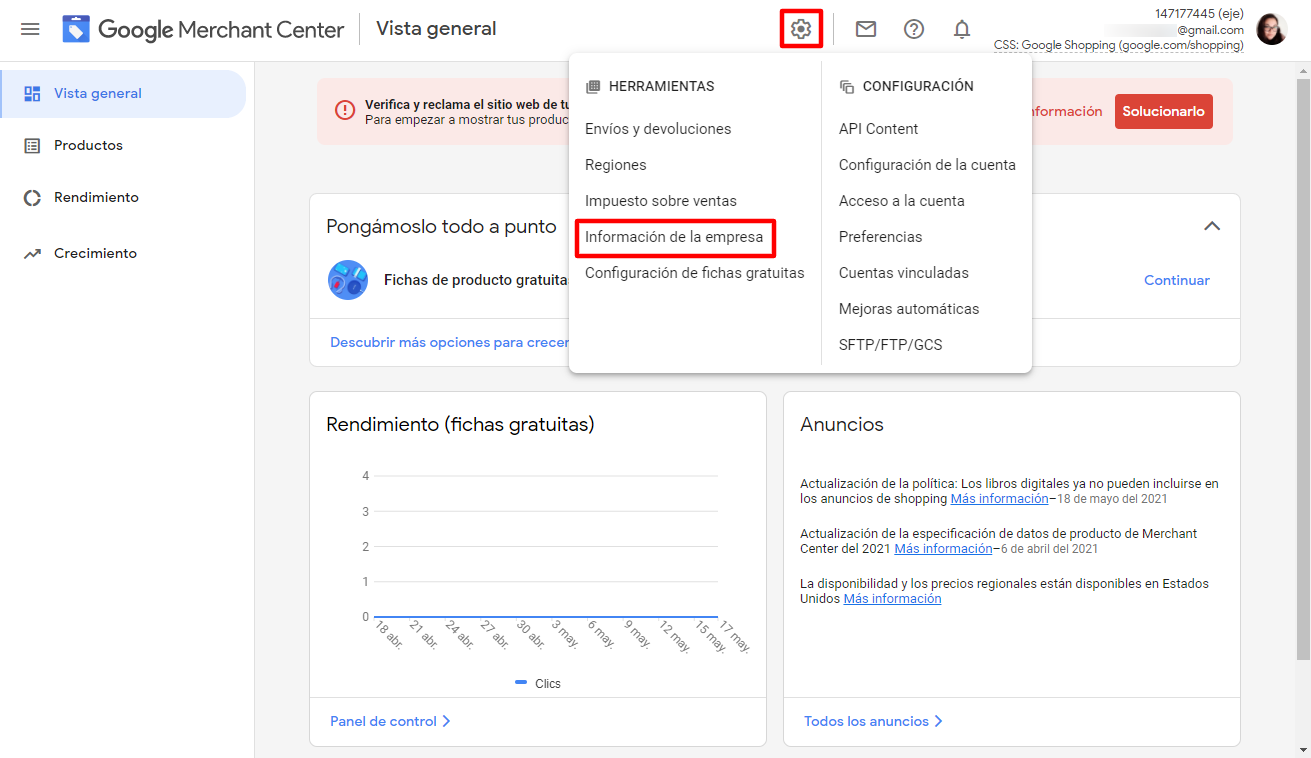1311x758 pixels.
Task: Click the CSS: Google Shopping text
Action: [1119, 45]
